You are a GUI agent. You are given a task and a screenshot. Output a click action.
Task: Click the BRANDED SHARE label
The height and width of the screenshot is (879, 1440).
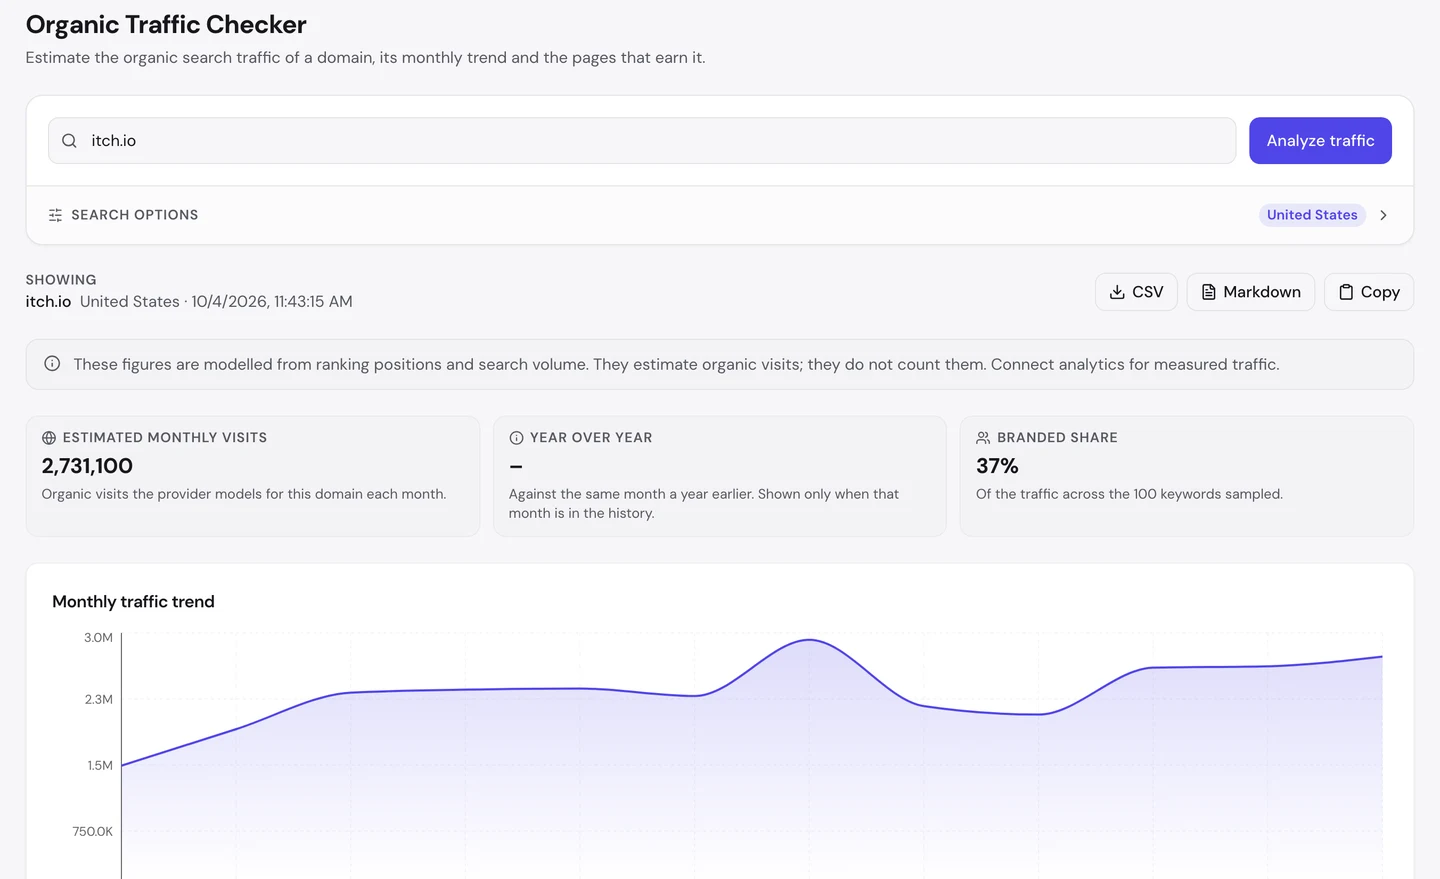coord(1057,438)
